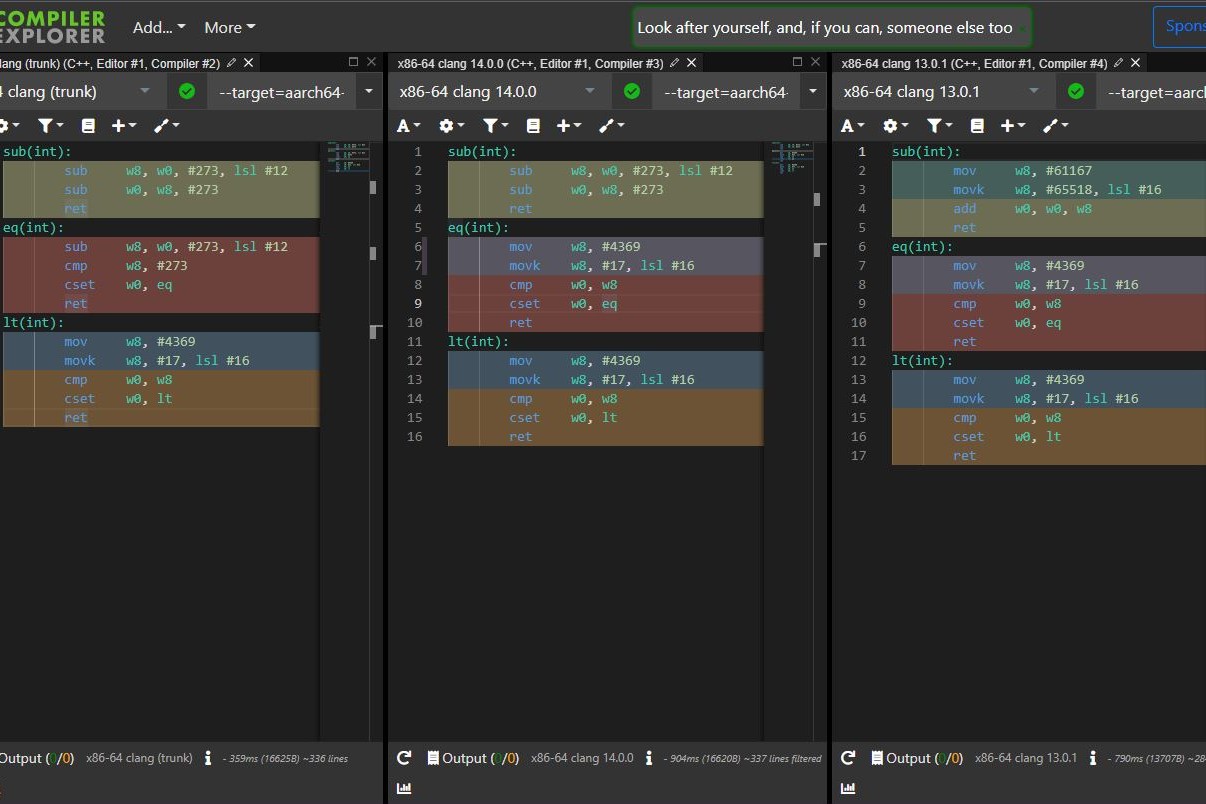Image resolution: width=1206 pixels, height=804 pixels.
Task: Expand options dropdown arrow in clang trunk pane
Action: (x=369, y=91)
